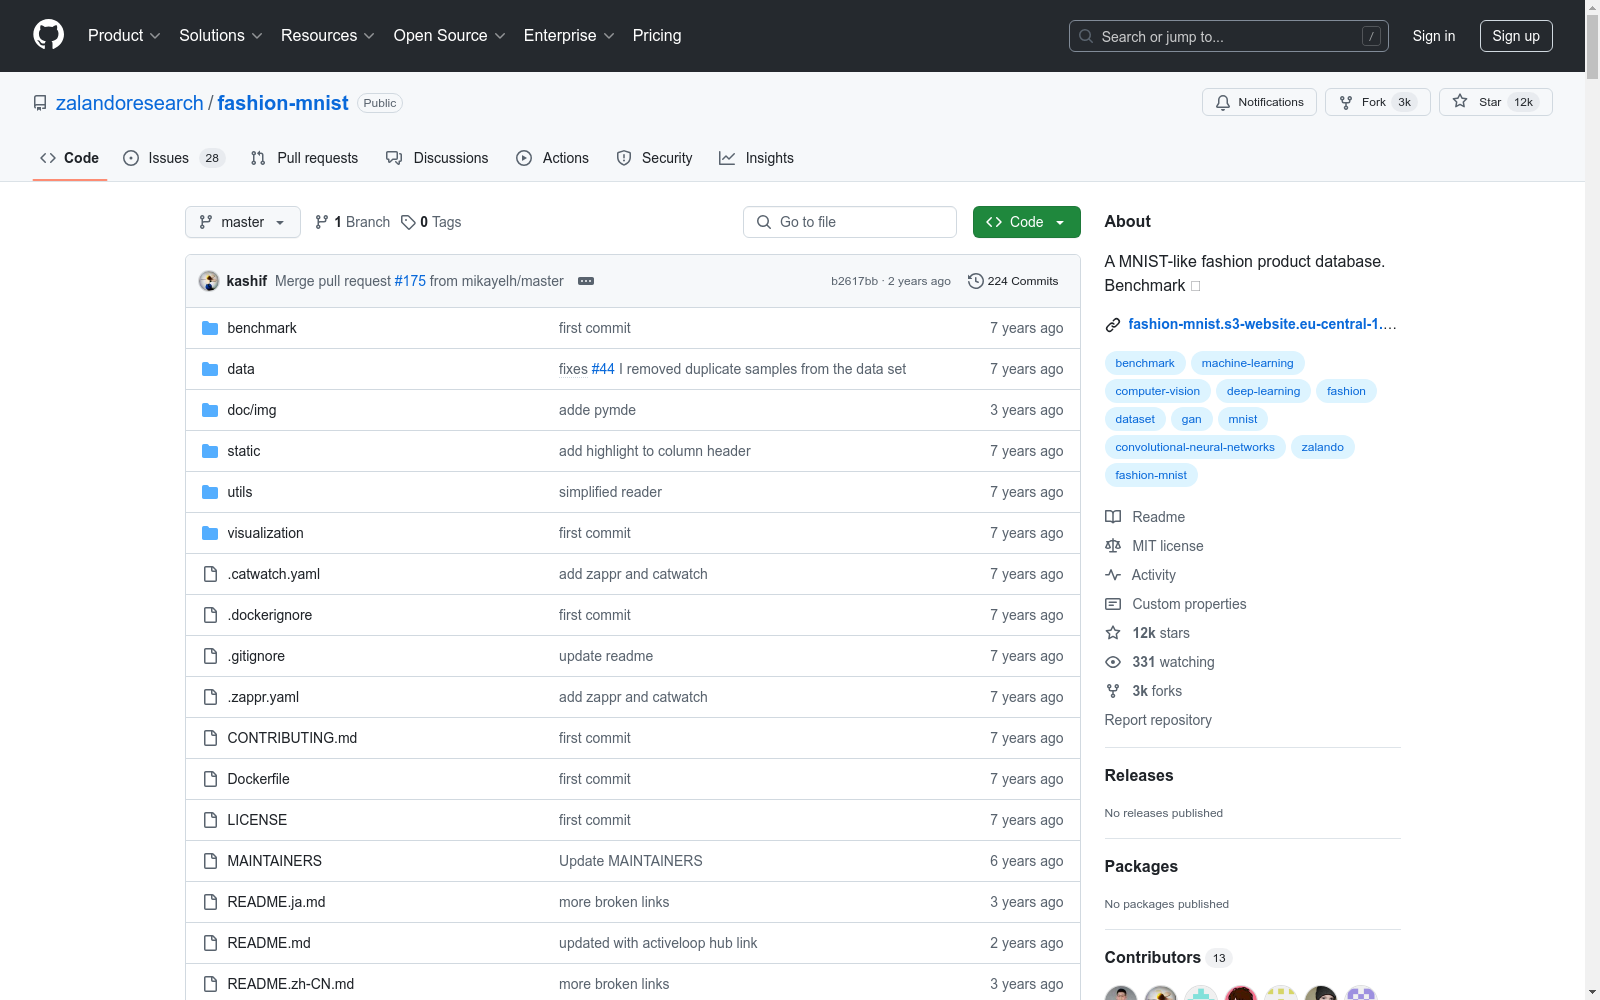This screenshot has height=1000, width=1600.
Task: Open the Product menu
Action: (124, 36)
